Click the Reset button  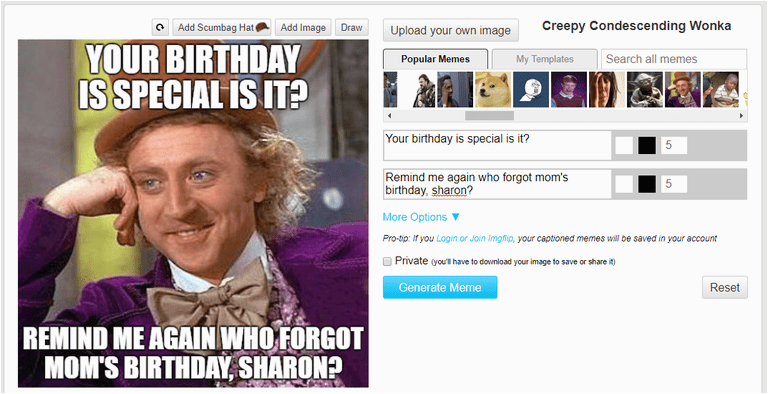point(725,288)
